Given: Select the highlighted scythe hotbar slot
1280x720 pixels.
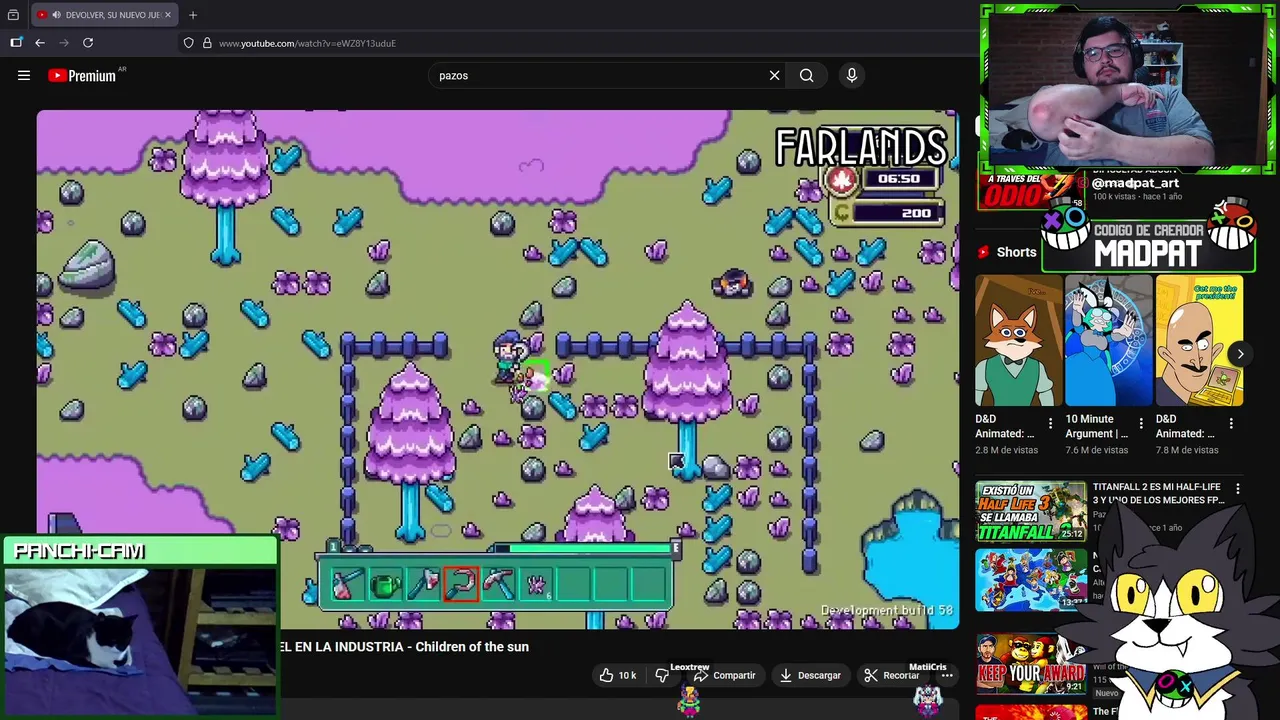Looking at the screenshot, I should tap(461, 584).
